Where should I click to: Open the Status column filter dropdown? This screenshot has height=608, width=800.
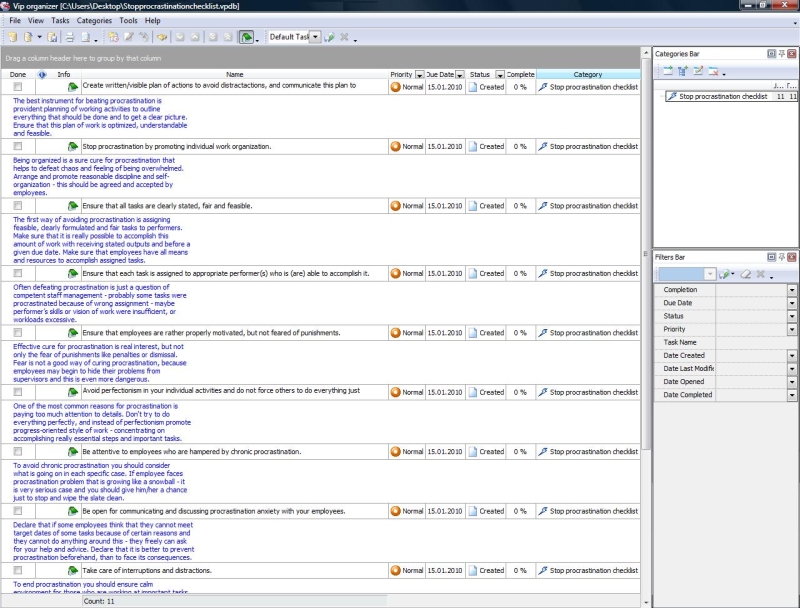(500, 75)
